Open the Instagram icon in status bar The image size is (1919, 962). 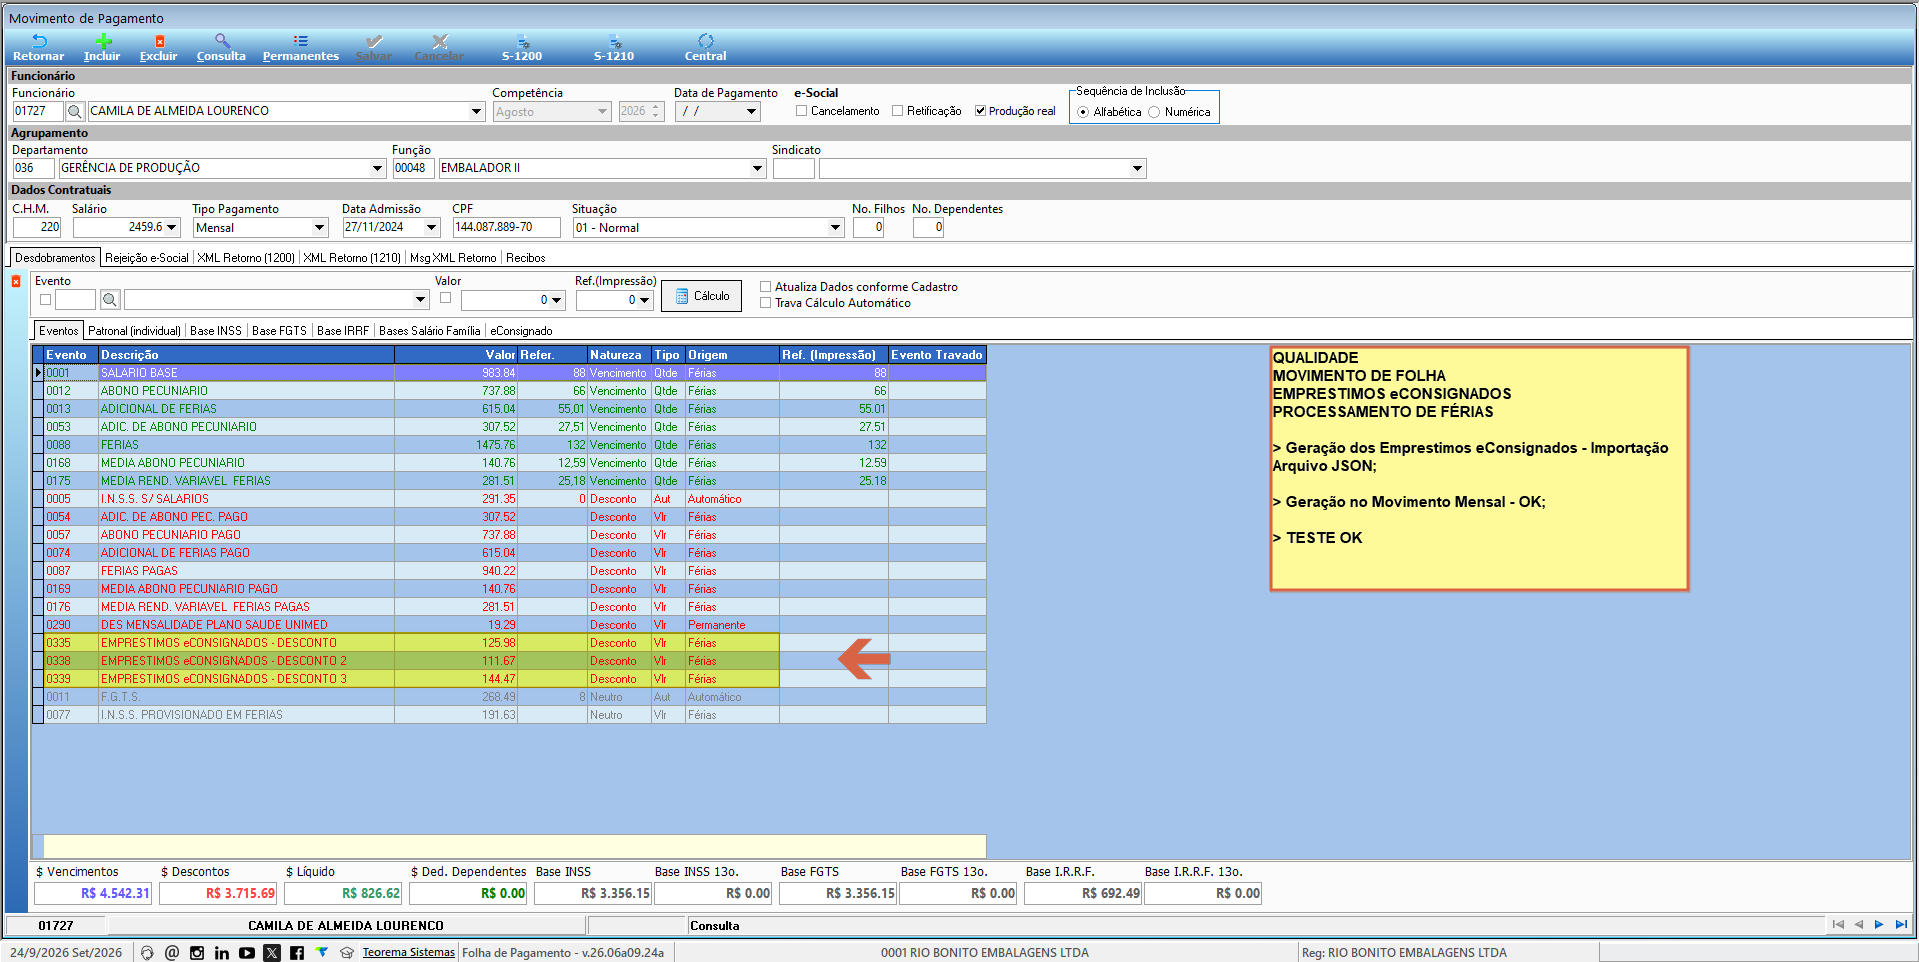197,953
